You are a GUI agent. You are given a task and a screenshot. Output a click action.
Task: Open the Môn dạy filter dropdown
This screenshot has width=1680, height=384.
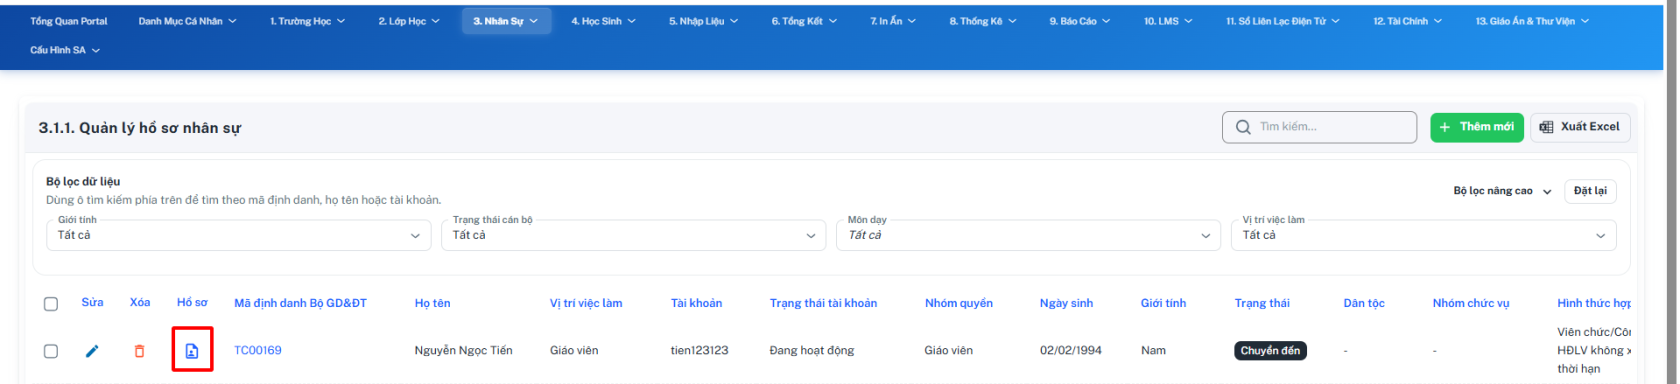tap(1029, 235)
